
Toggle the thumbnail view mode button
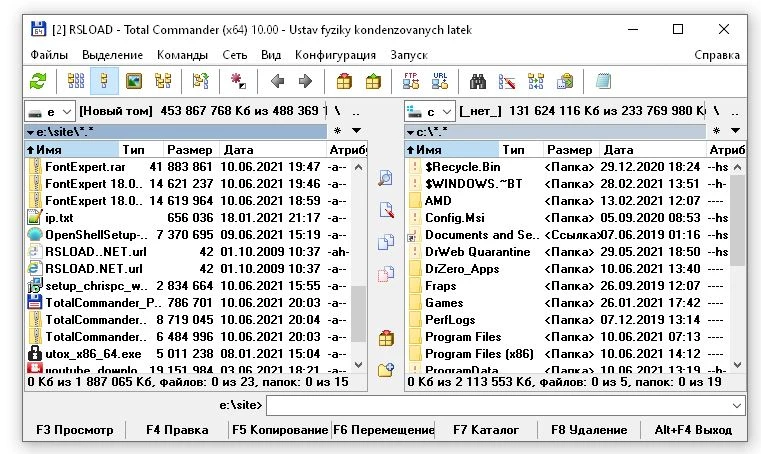point(133,81)
